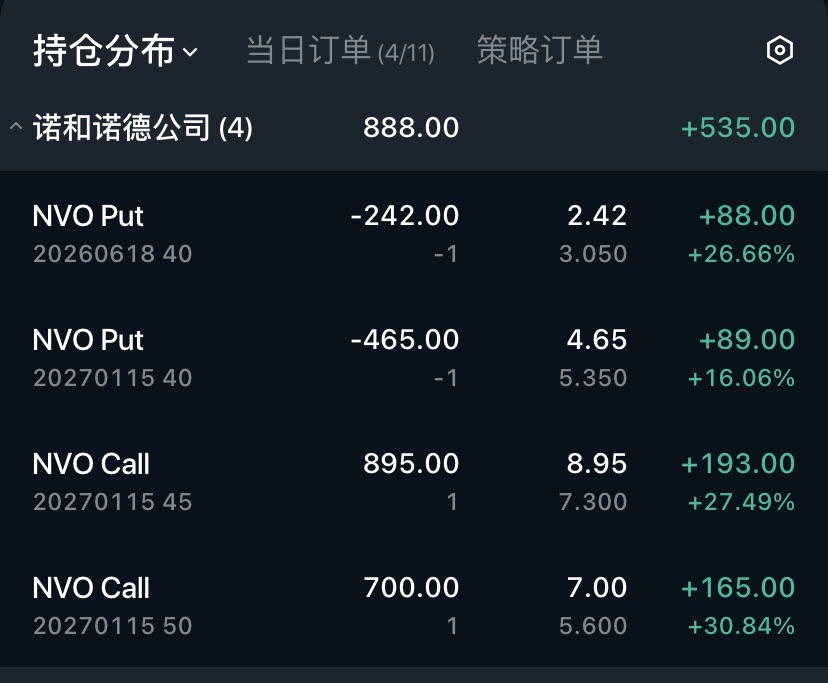Click the -465.00 market value
This screenshot has width=828, height=683.
coord(405,340)
